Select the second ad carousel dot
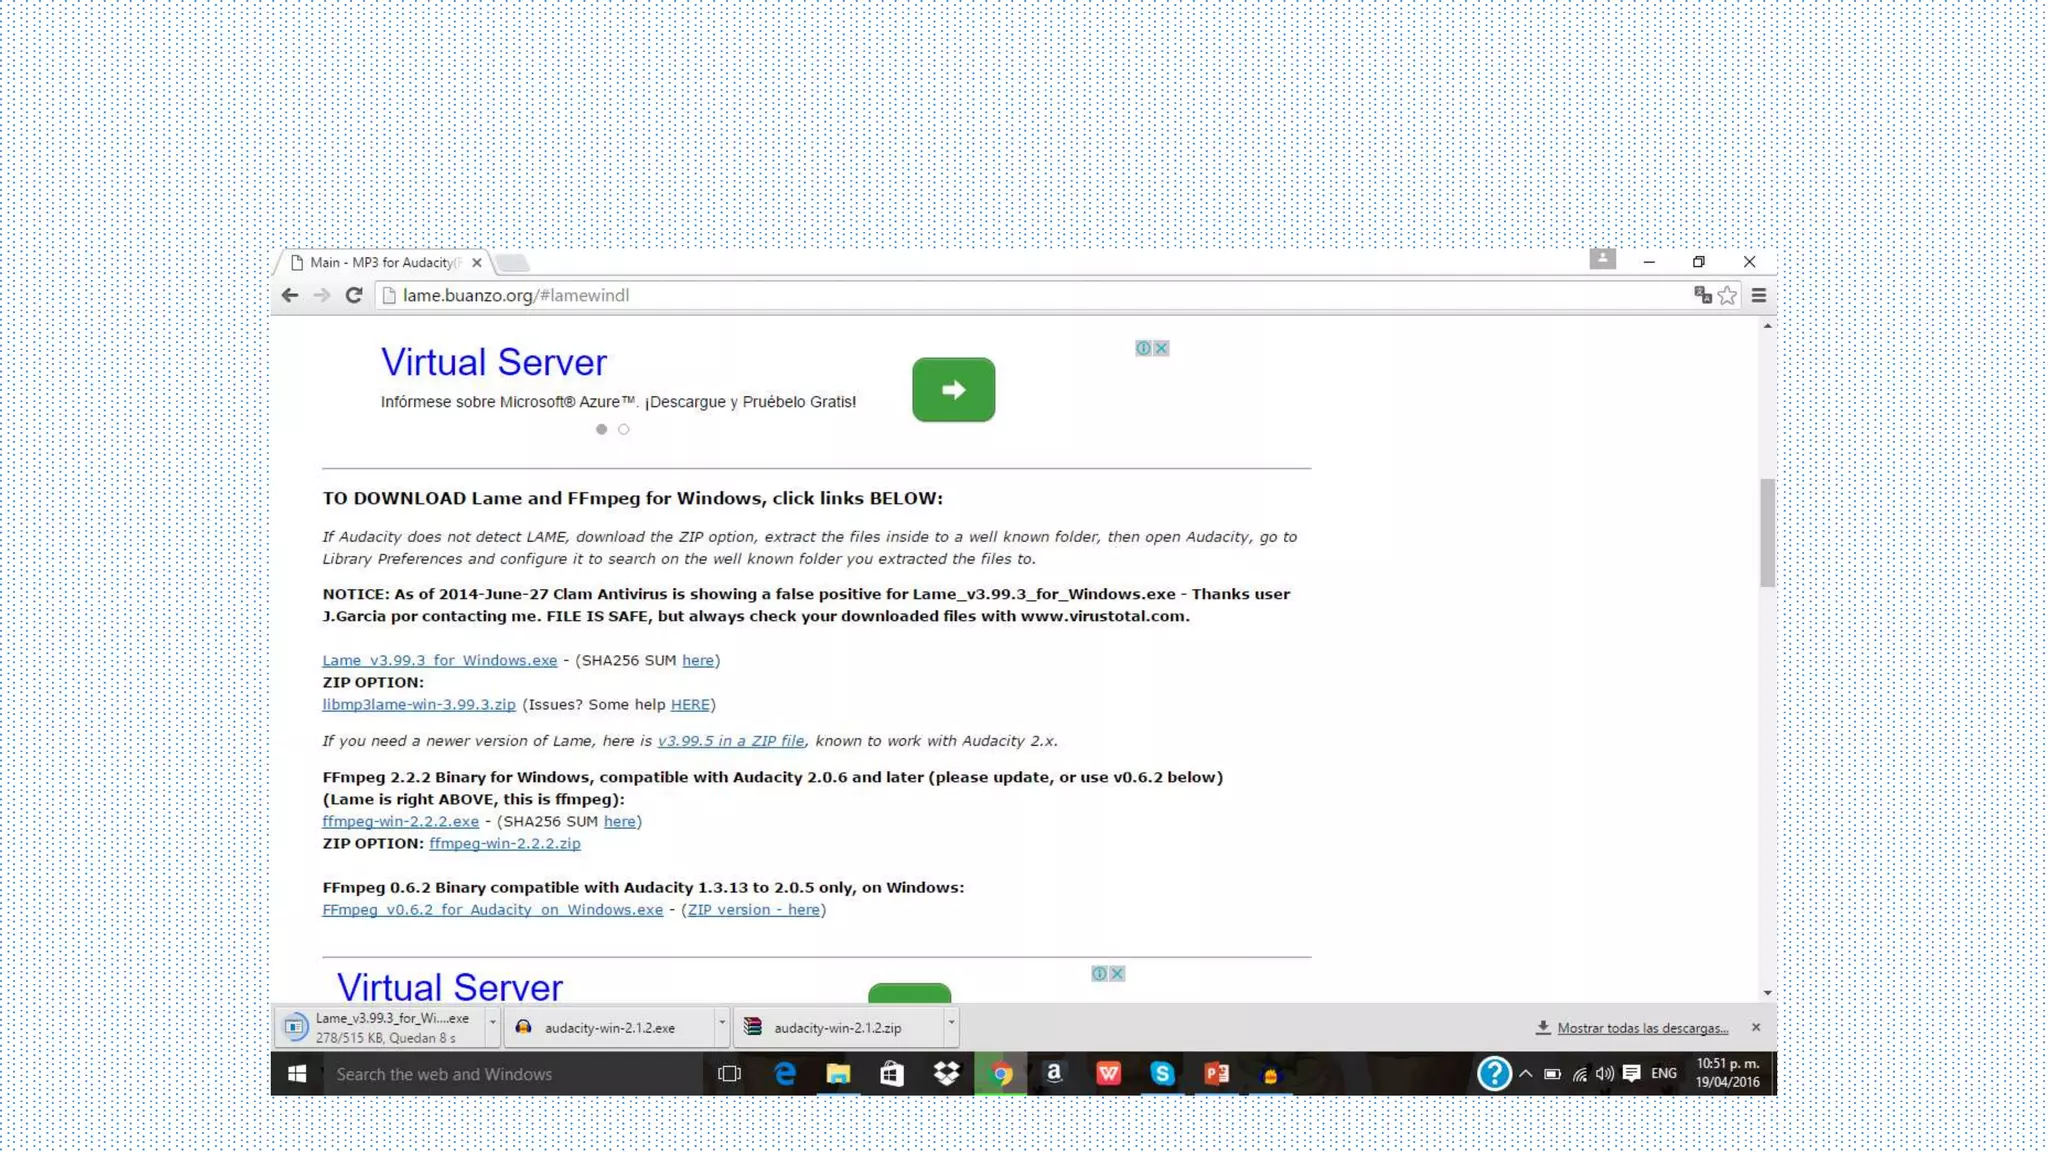 pos(623,429)
